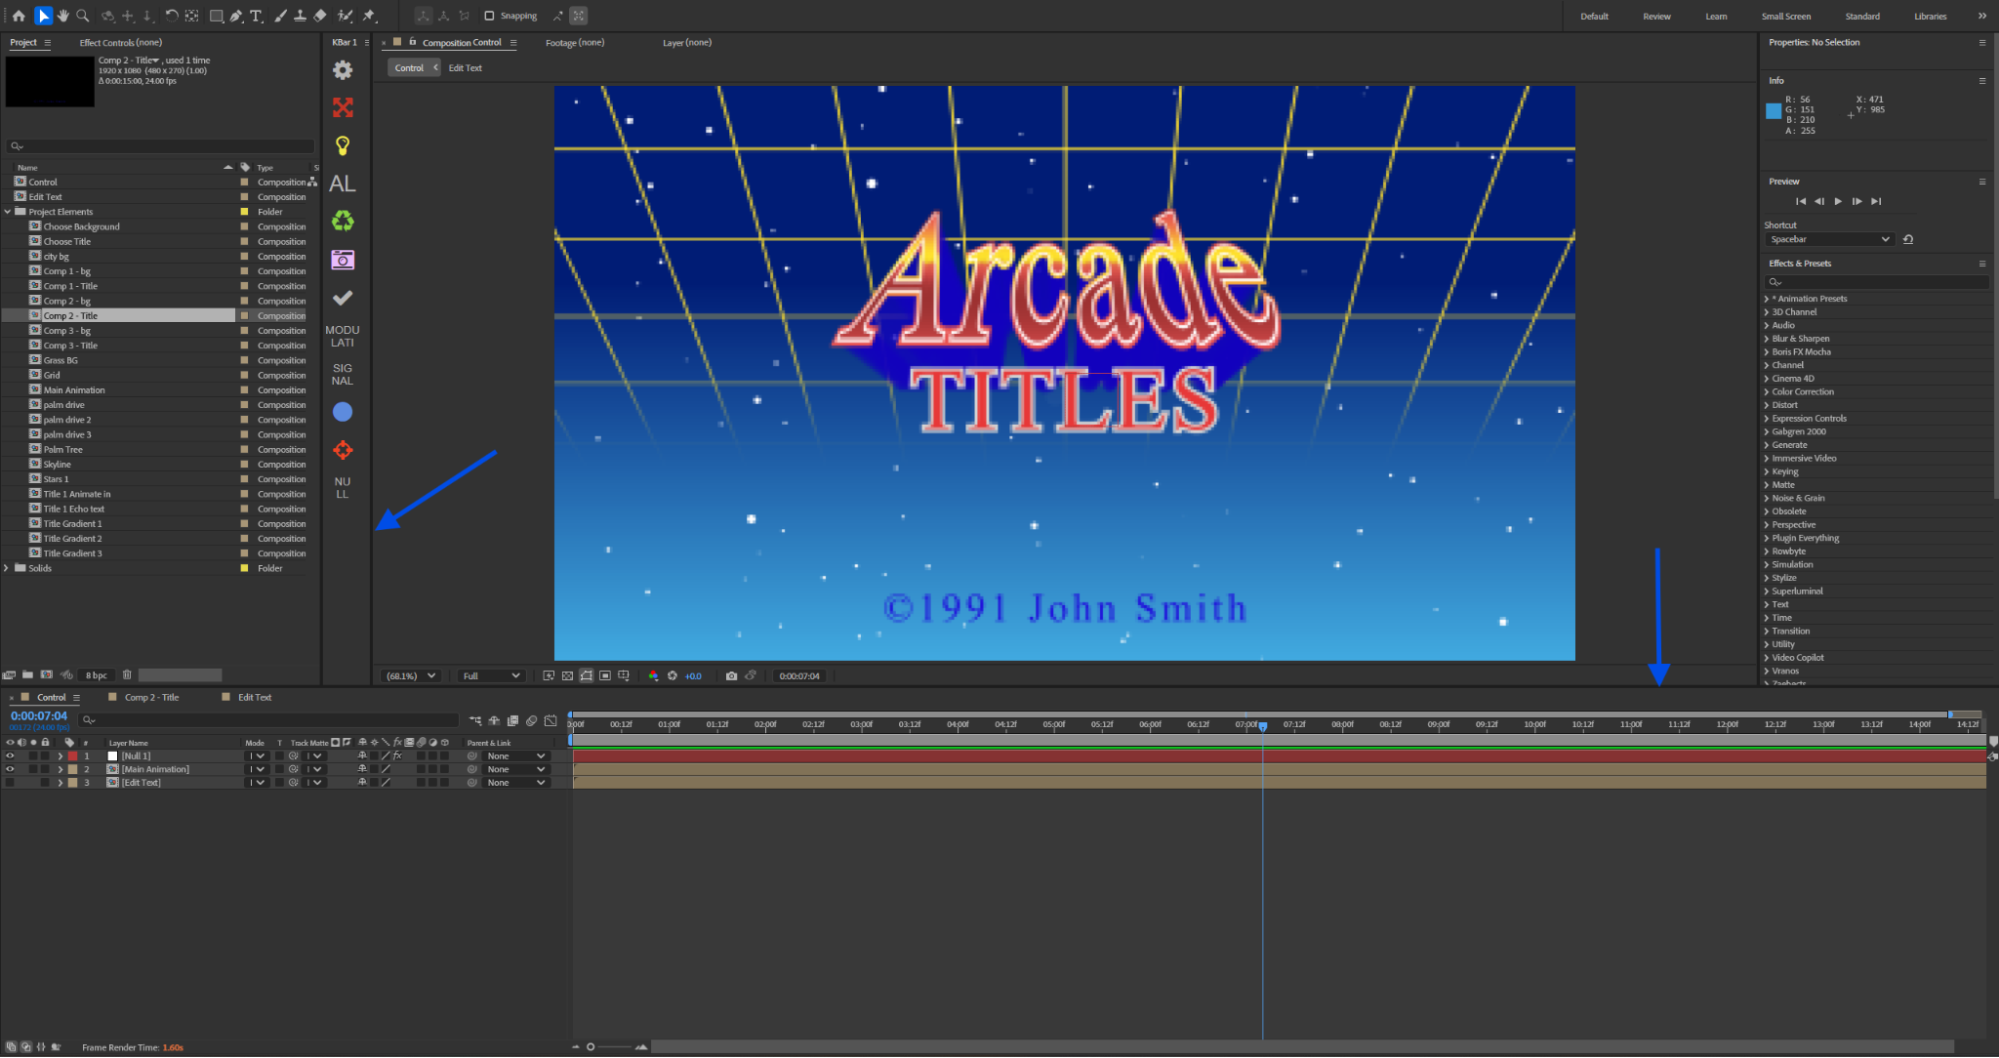Image resolution: width=1999 pixels, height=1058 pixels.
Task: Expand the Color Correction effects category
Action: [x=1766, y=391]
